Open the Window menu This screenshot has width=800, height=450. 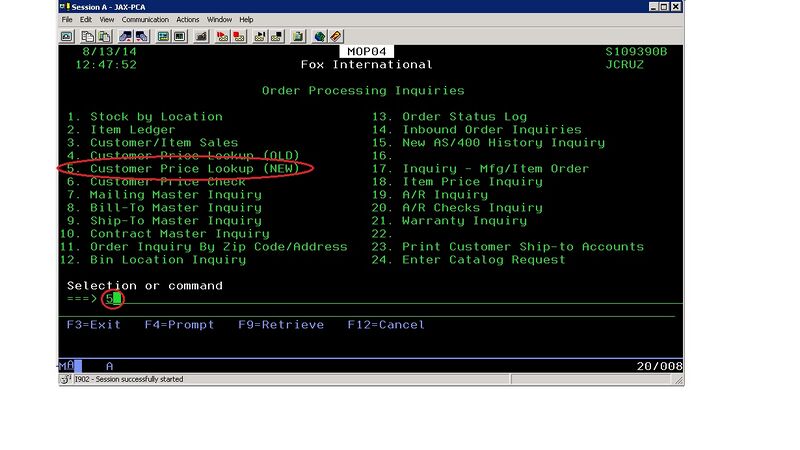[219, 20]
